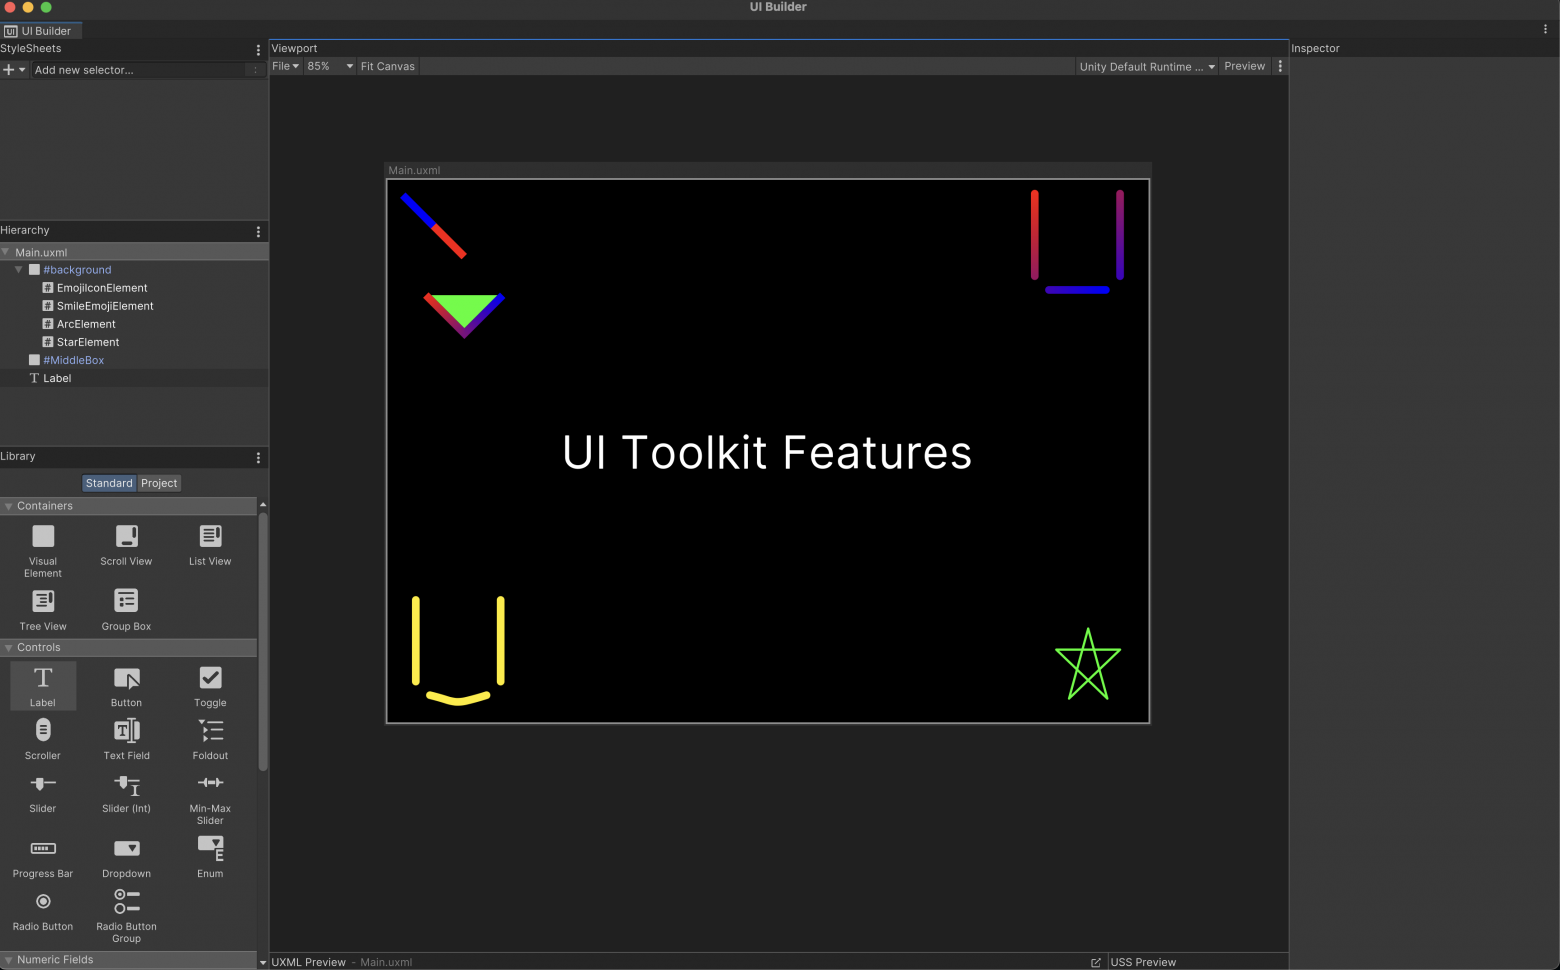Select the Tree View library icon
The width and height of the screenshot is (1560, 970).
point(43,601)
